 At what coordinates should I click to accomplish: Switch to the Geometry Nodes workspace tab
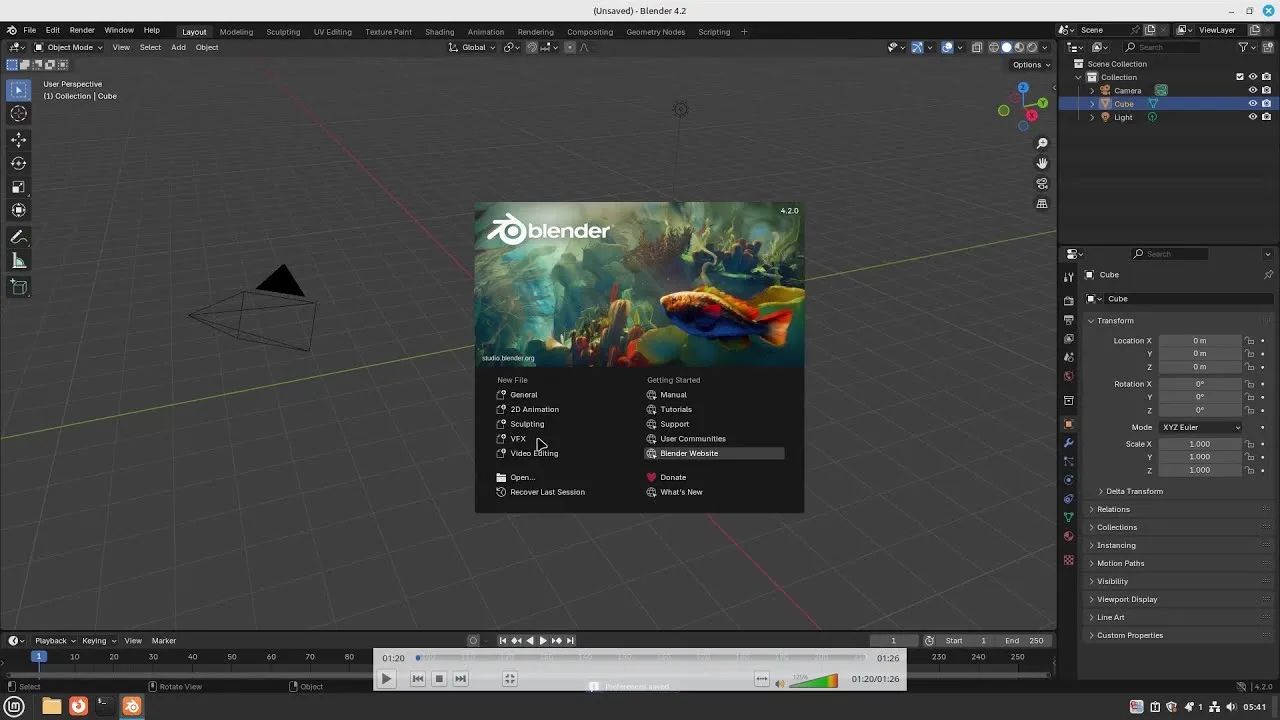click(656, 31)
